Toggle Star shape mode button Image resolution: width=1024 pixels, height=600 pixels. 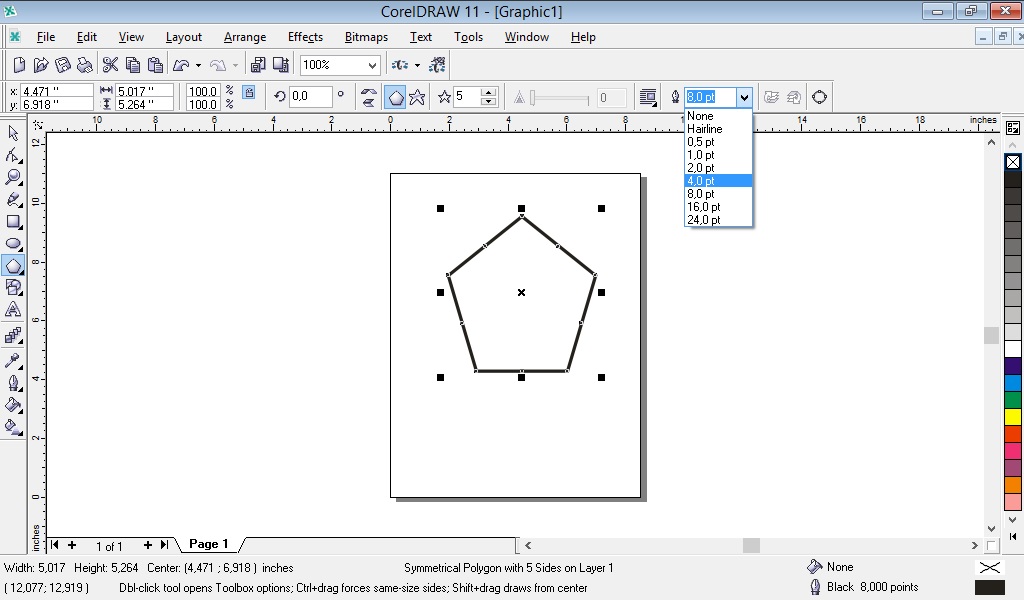coord(417,97)
